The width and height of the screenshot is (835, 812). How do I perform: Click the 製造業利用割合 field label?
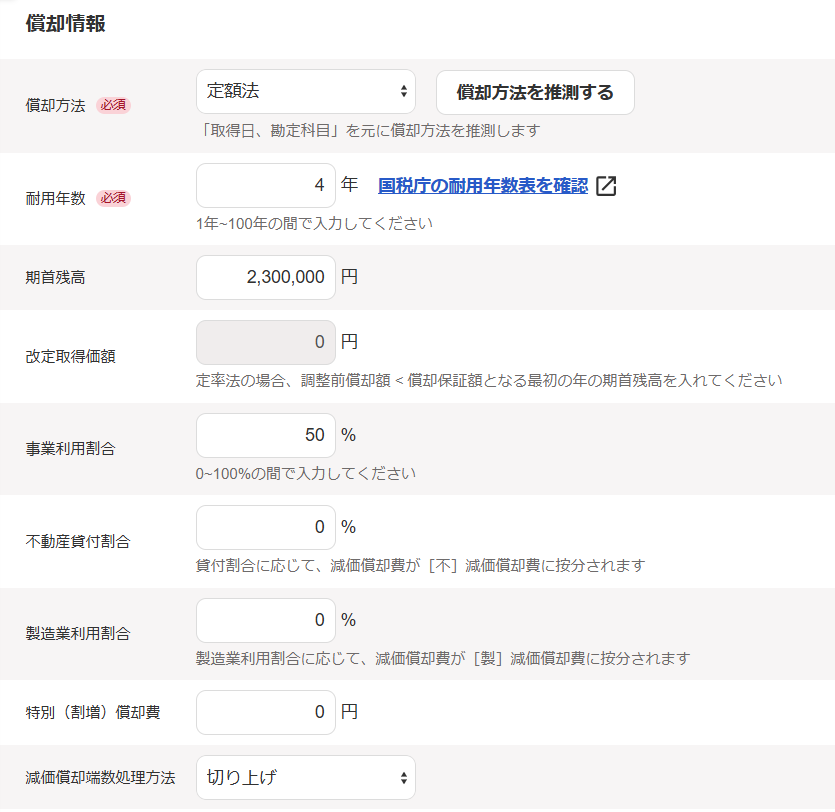[x=77, y=633]
